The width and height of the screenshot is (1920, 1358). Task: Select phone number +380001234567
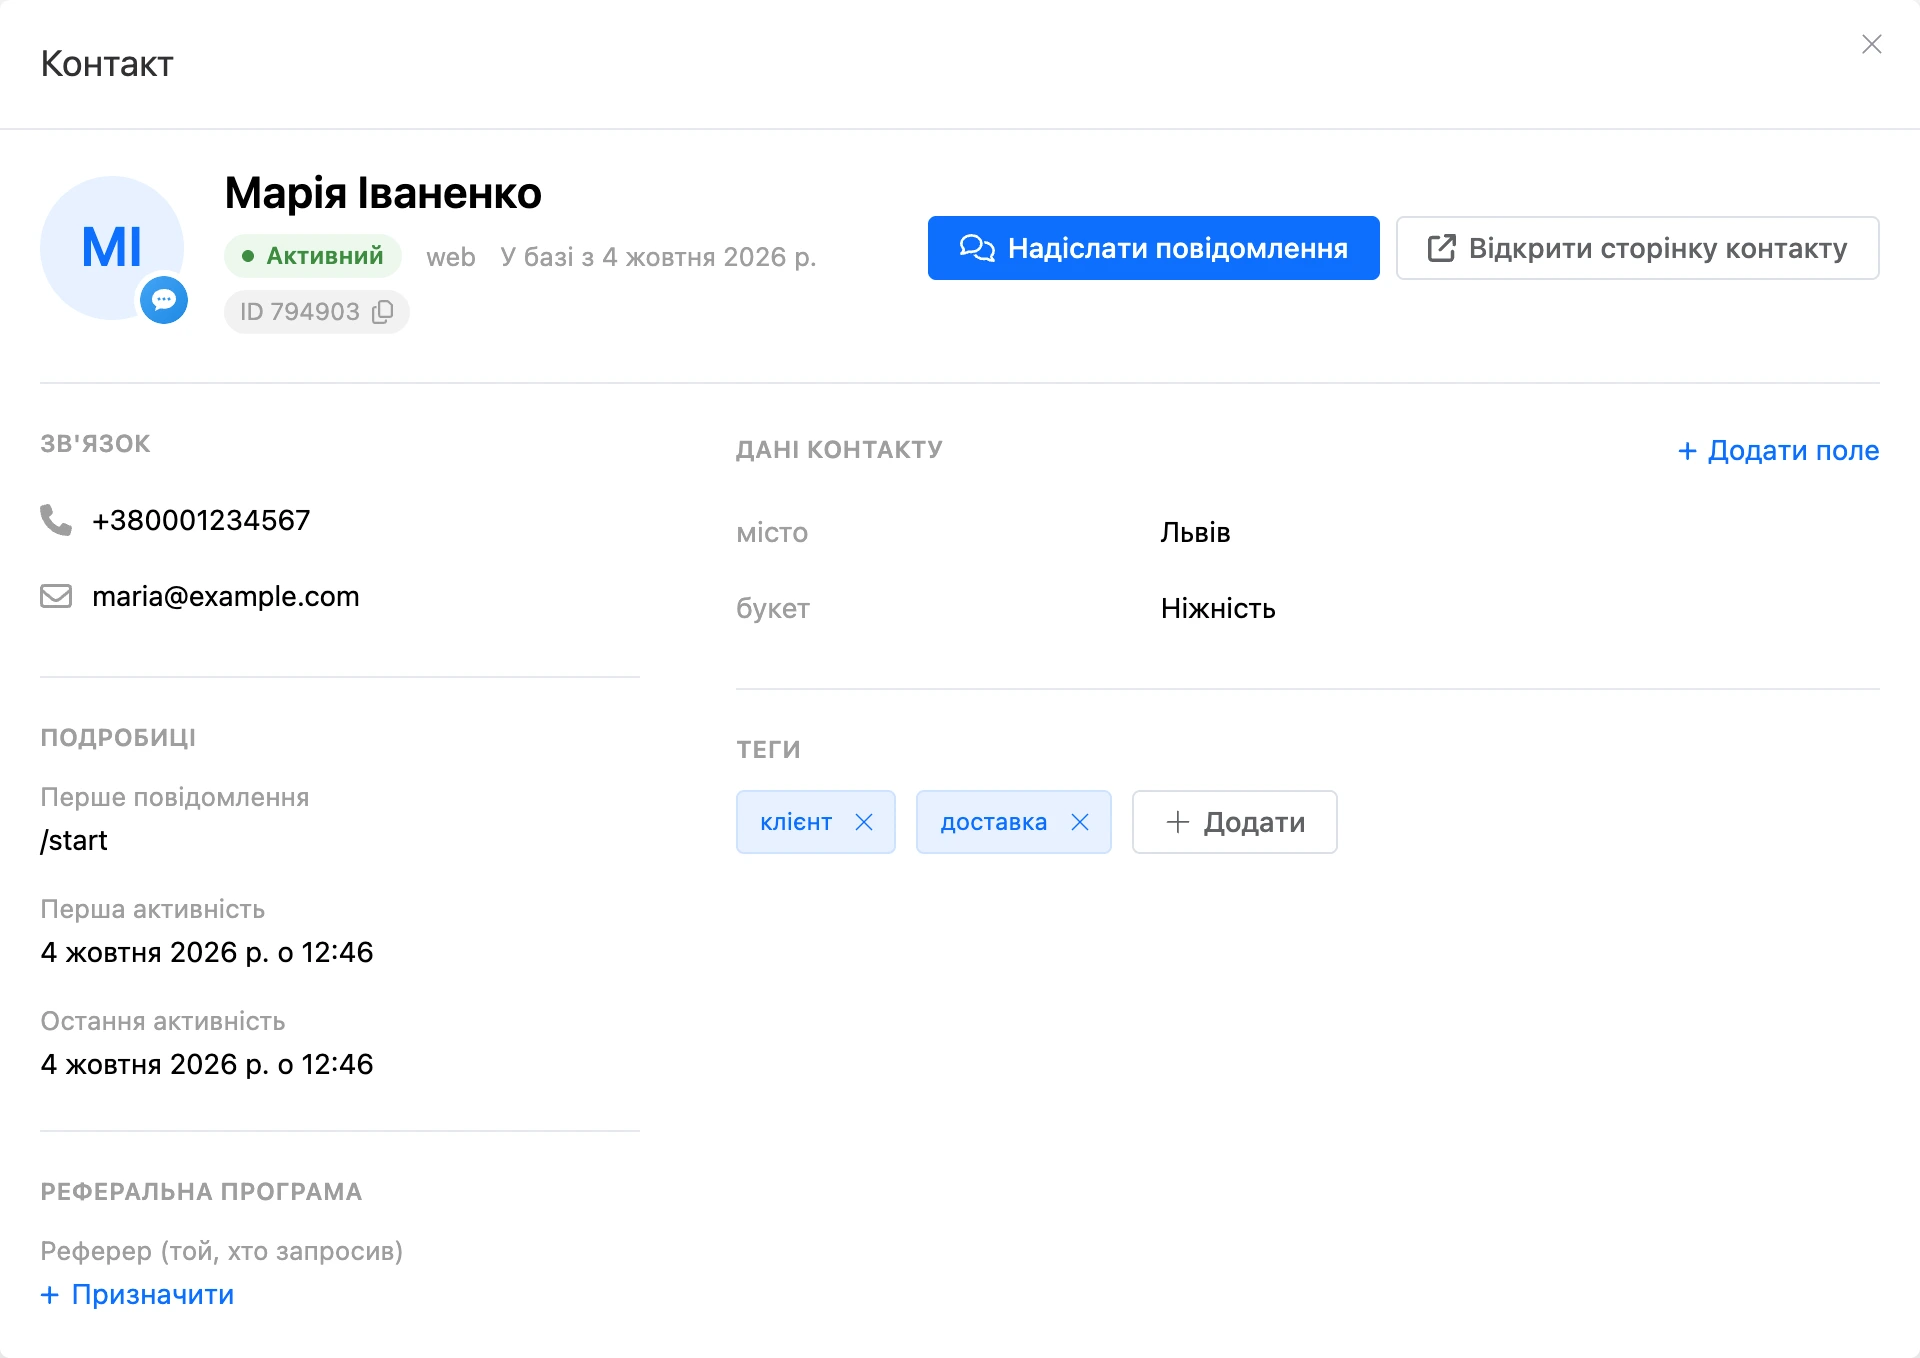click(201, 520)
